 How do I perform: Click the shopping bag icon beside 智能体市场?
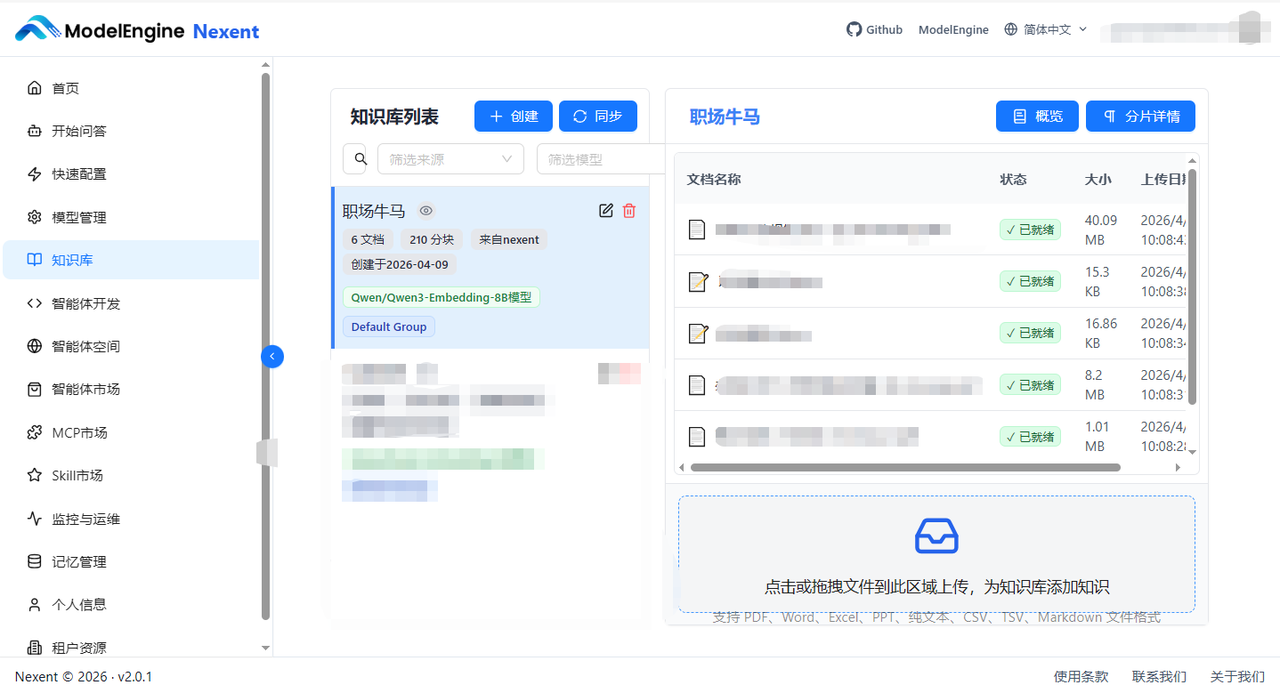[x=35, y=389]
